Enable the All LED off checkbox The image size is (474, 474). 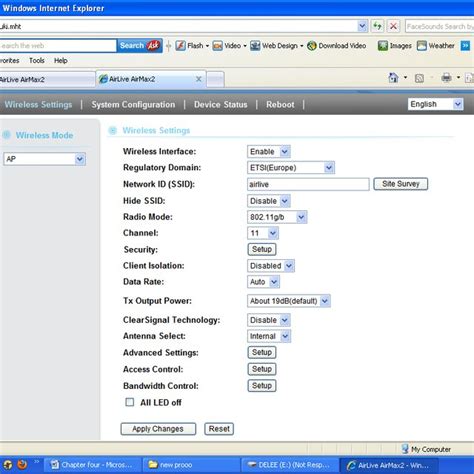pos(130,402)
